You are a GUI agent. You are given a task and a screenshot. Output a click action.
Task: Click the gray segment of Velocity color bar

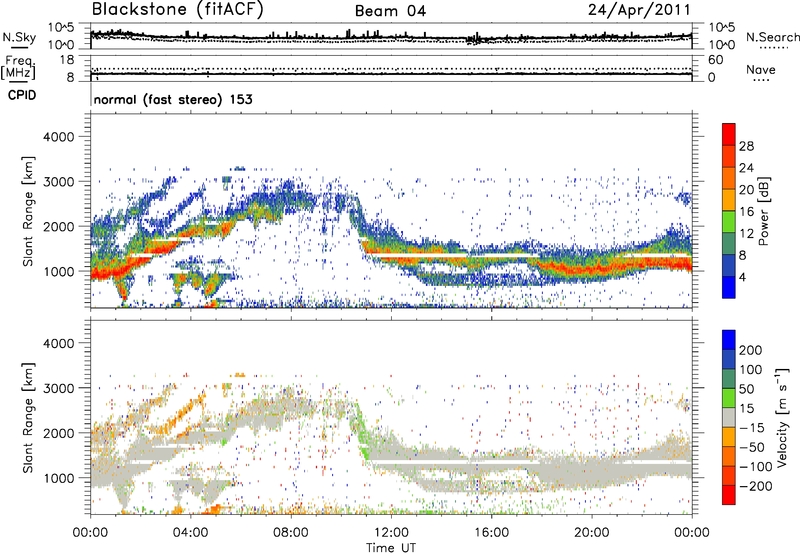click(729, 418)
